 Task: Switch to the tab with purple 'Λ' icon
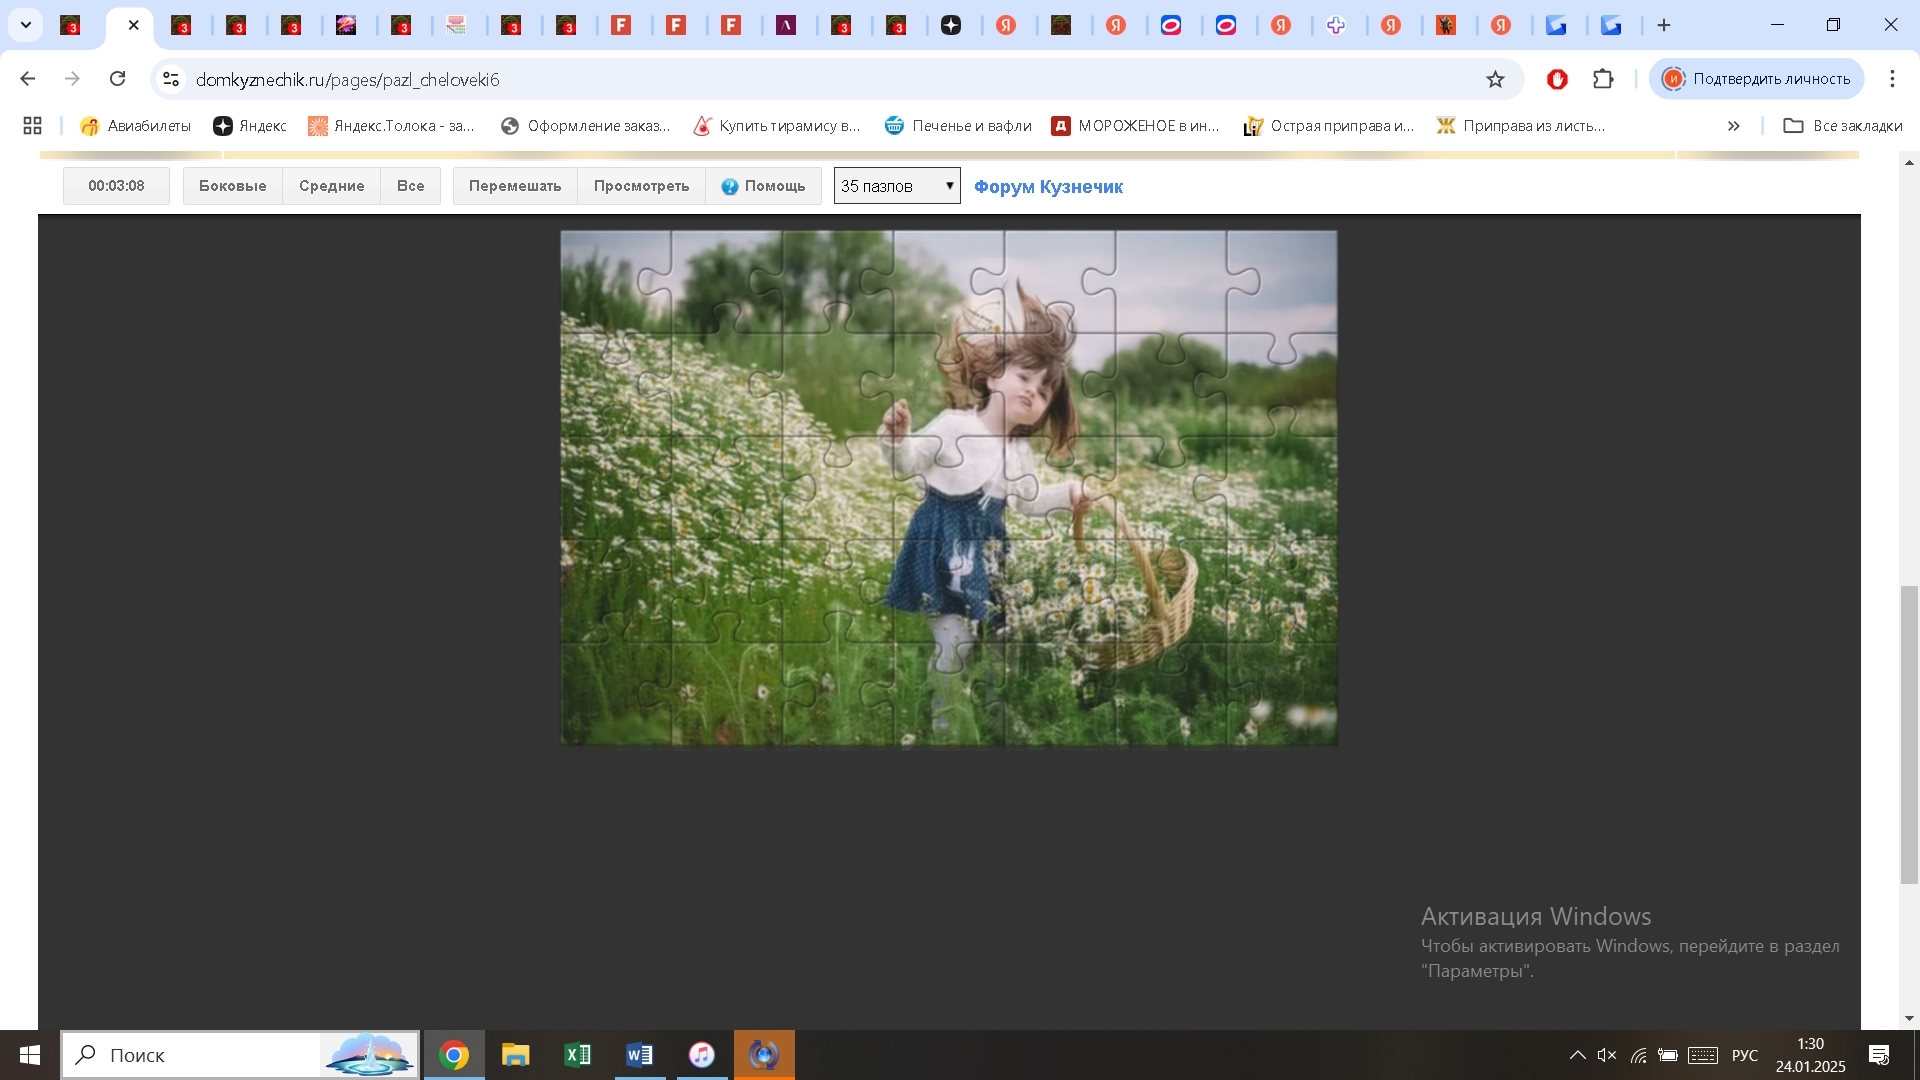tap(787, 25)
